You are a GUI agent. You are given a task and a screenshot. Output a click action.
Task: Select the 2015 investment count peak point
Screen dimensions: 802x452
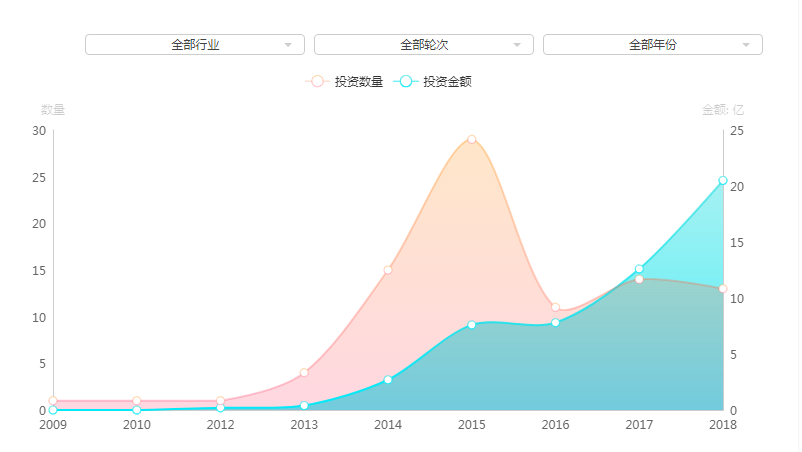[x=472, y=140]
